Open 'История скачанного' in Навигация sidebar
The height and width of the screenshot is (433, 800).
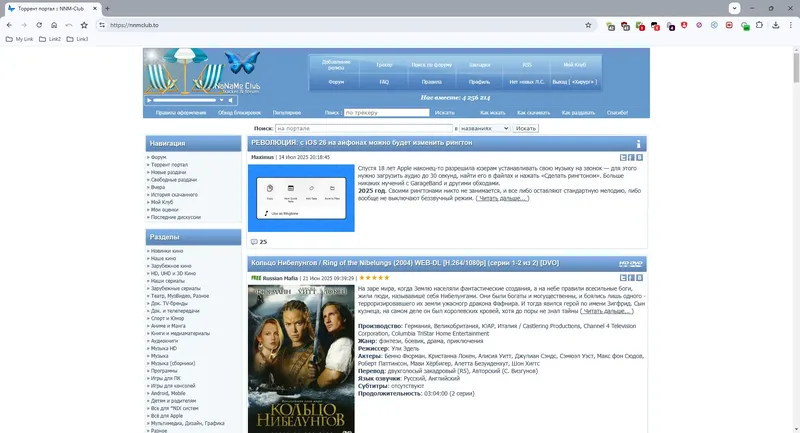174,195
